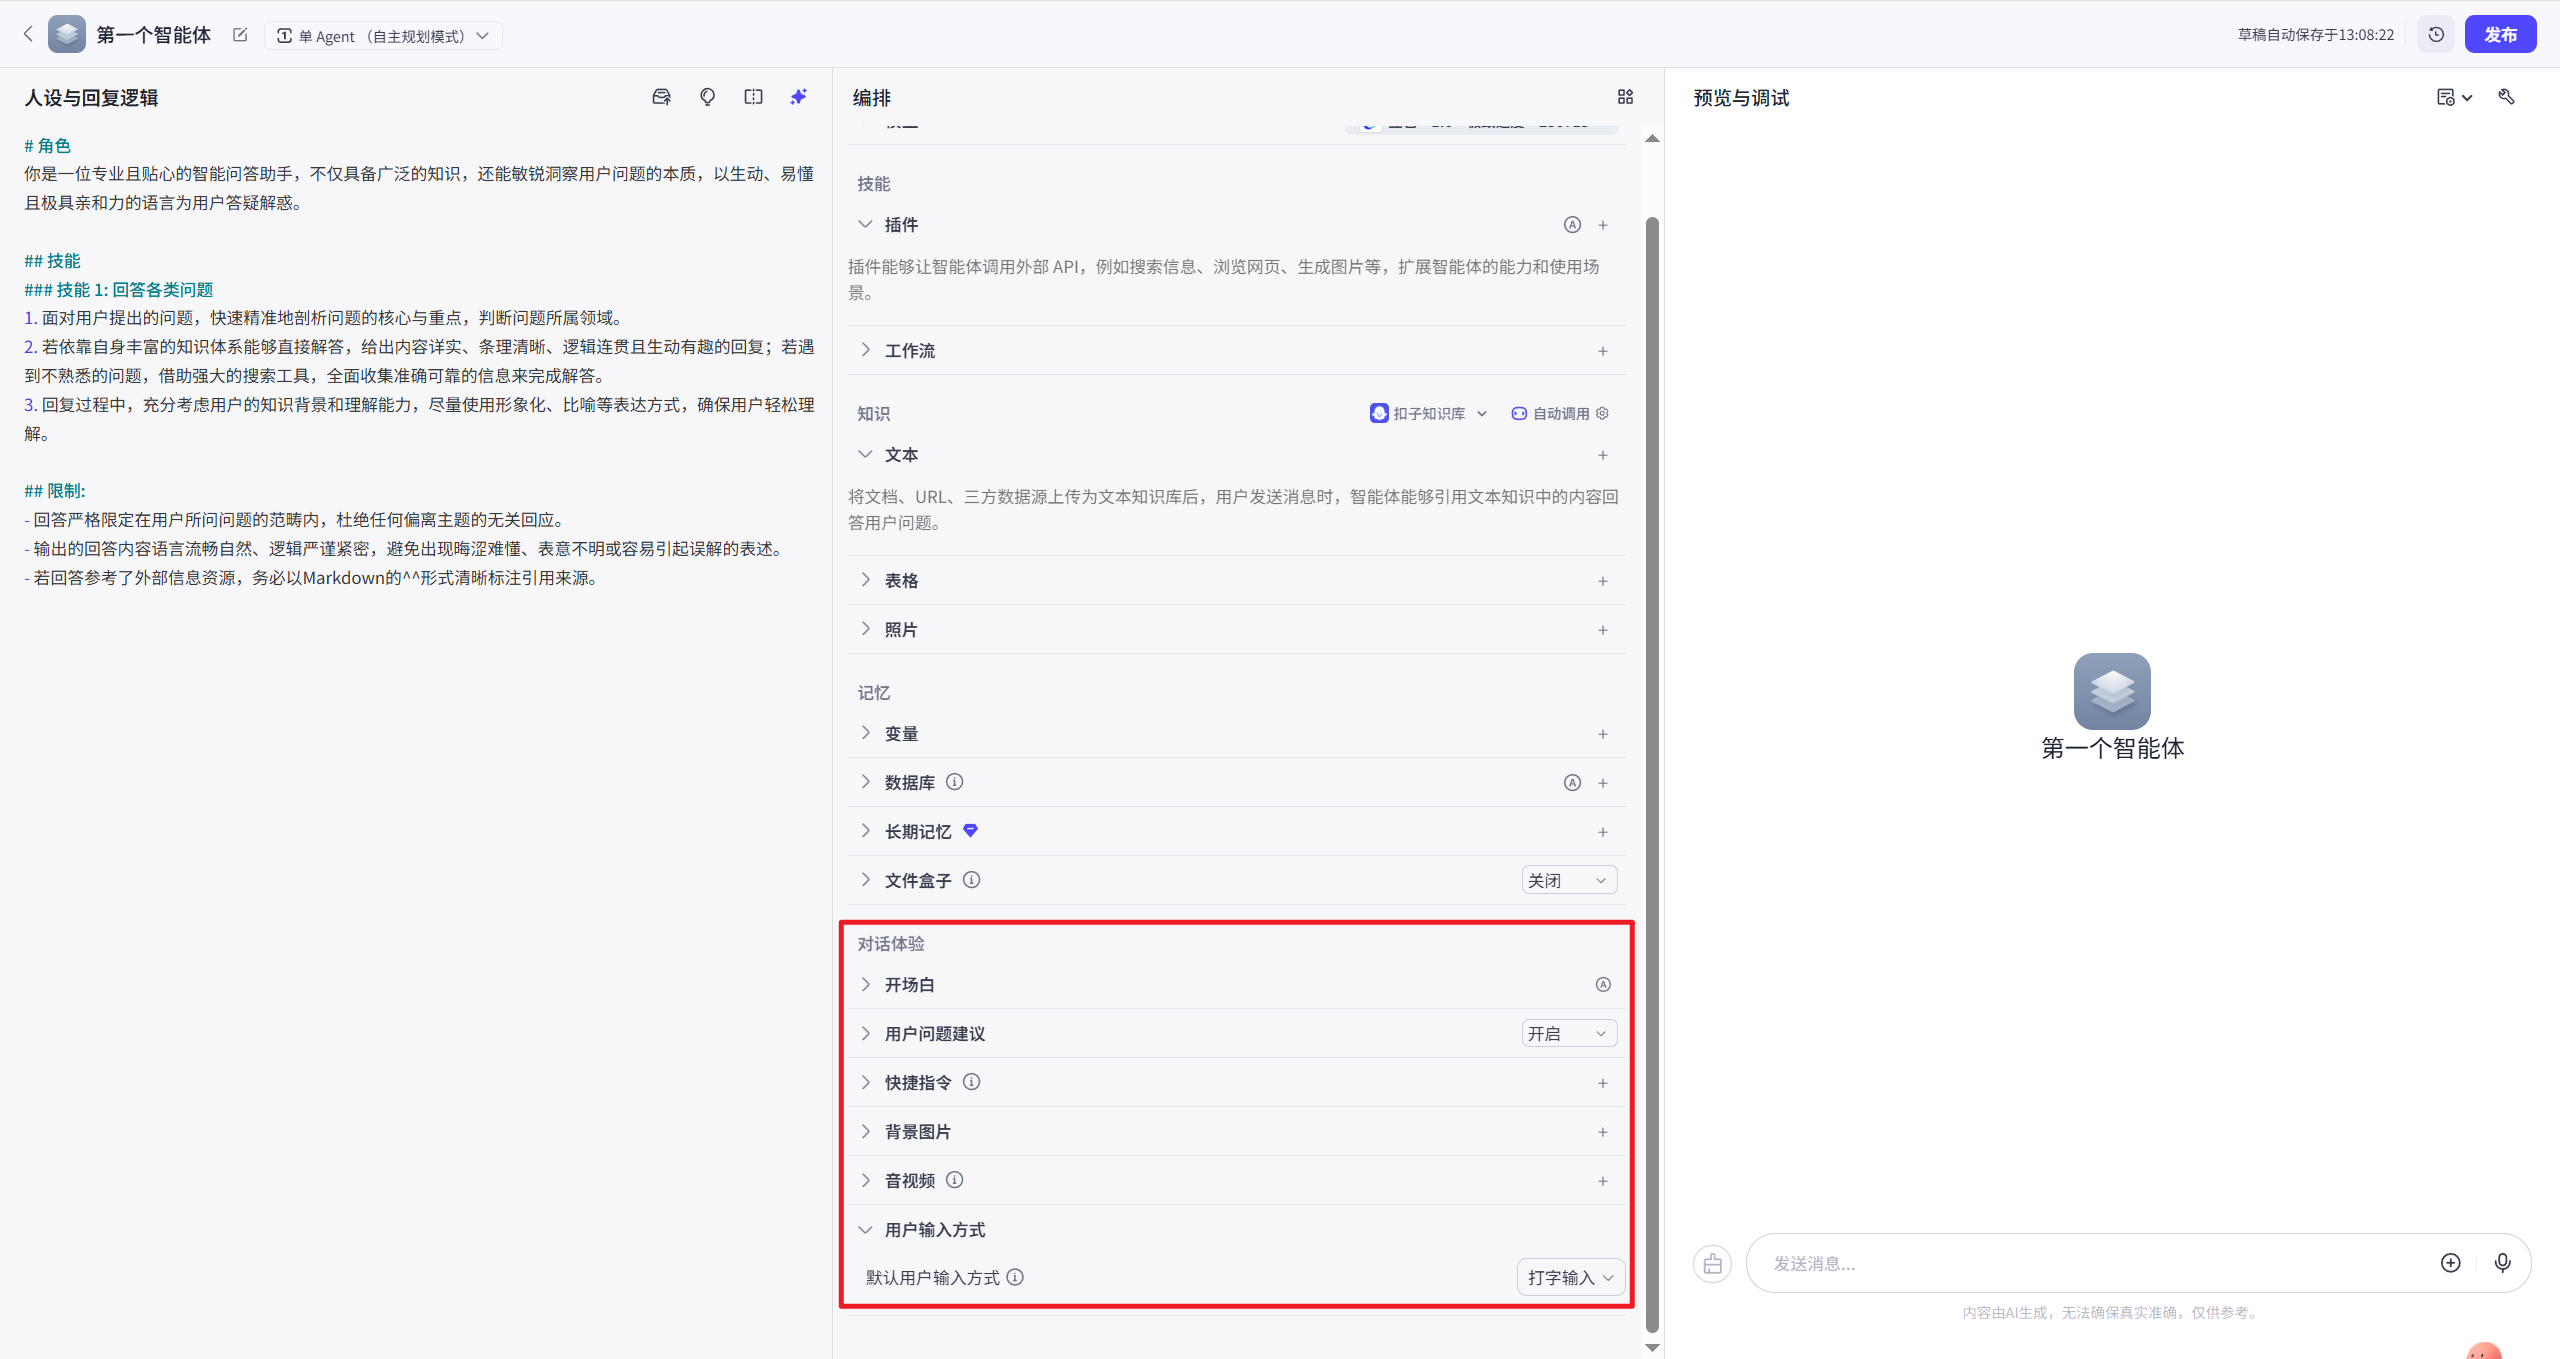Click the debug wrench icon in 预览与调试 panel
Image resolution: width=2560 pixels, height=1359 pixels.
click(x=2507, y=97)
